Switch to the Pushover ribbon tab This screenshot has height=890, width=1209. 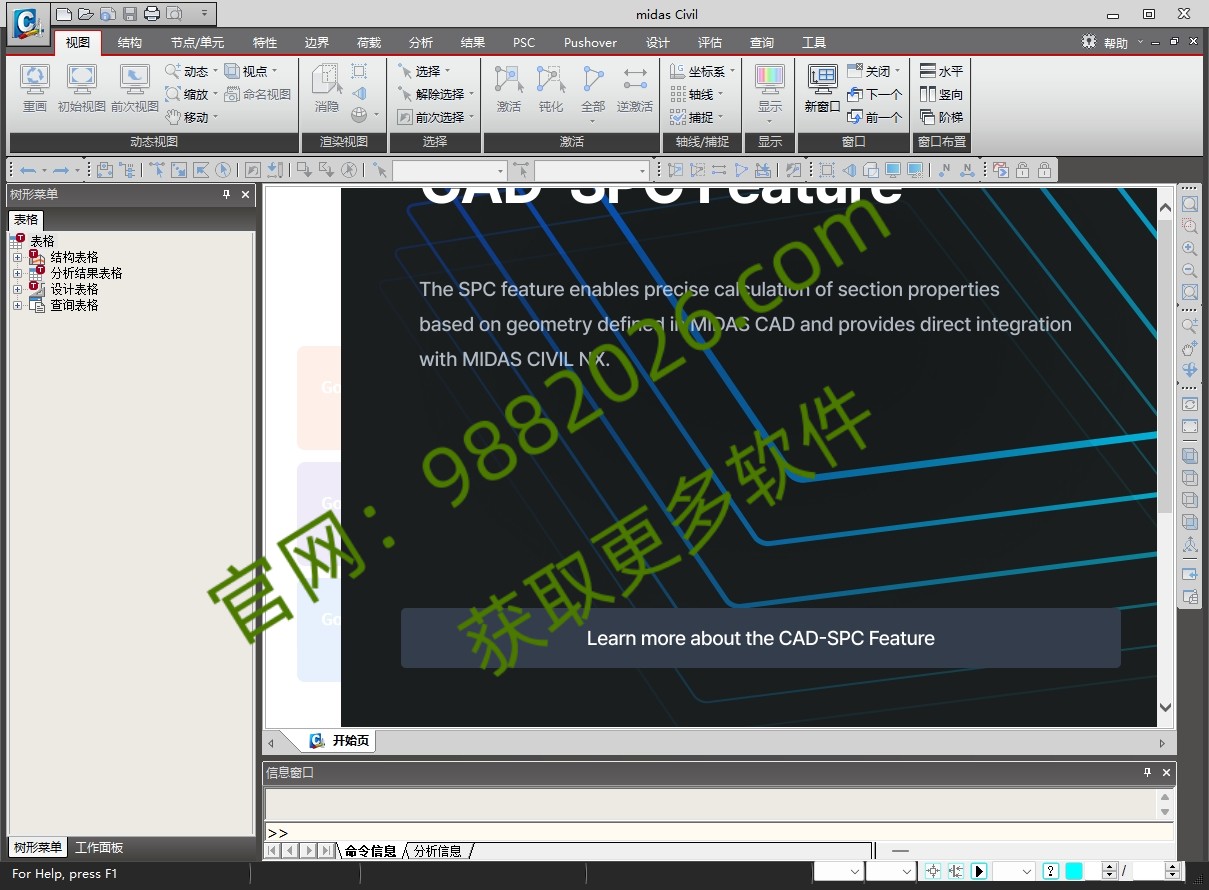coord(590,43)
